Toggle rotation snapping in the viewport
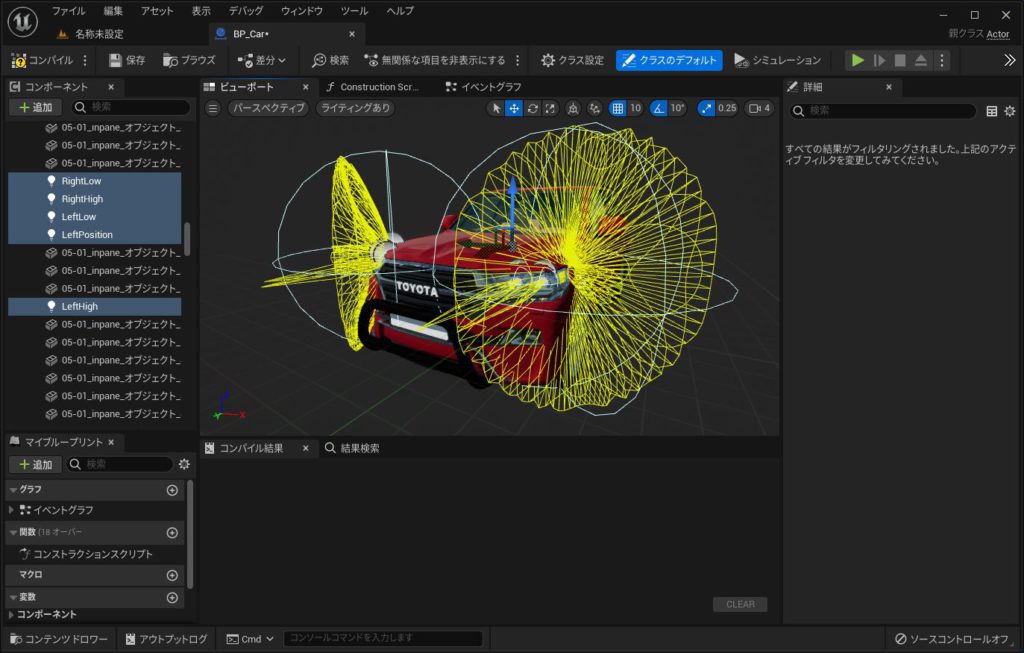 659,108
